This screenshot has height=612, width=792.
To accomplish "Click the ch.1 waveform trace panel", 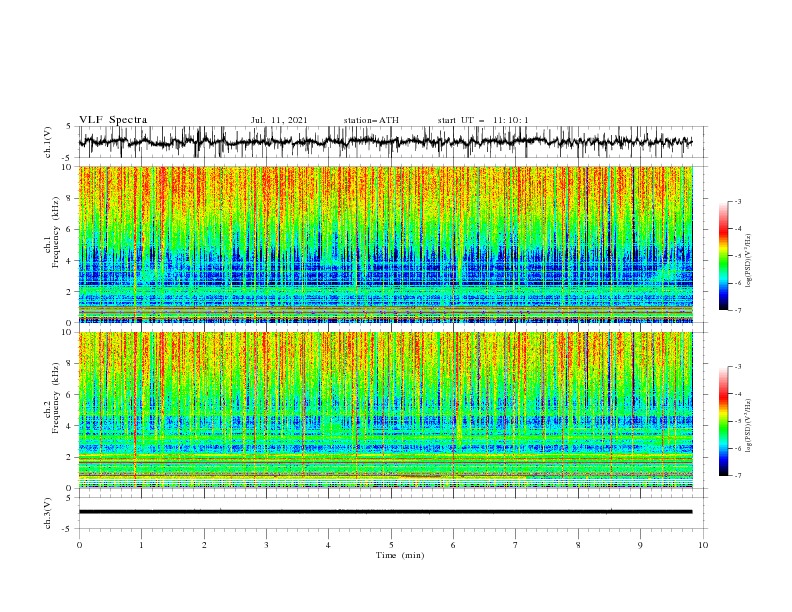I will (x=393, y=142).
